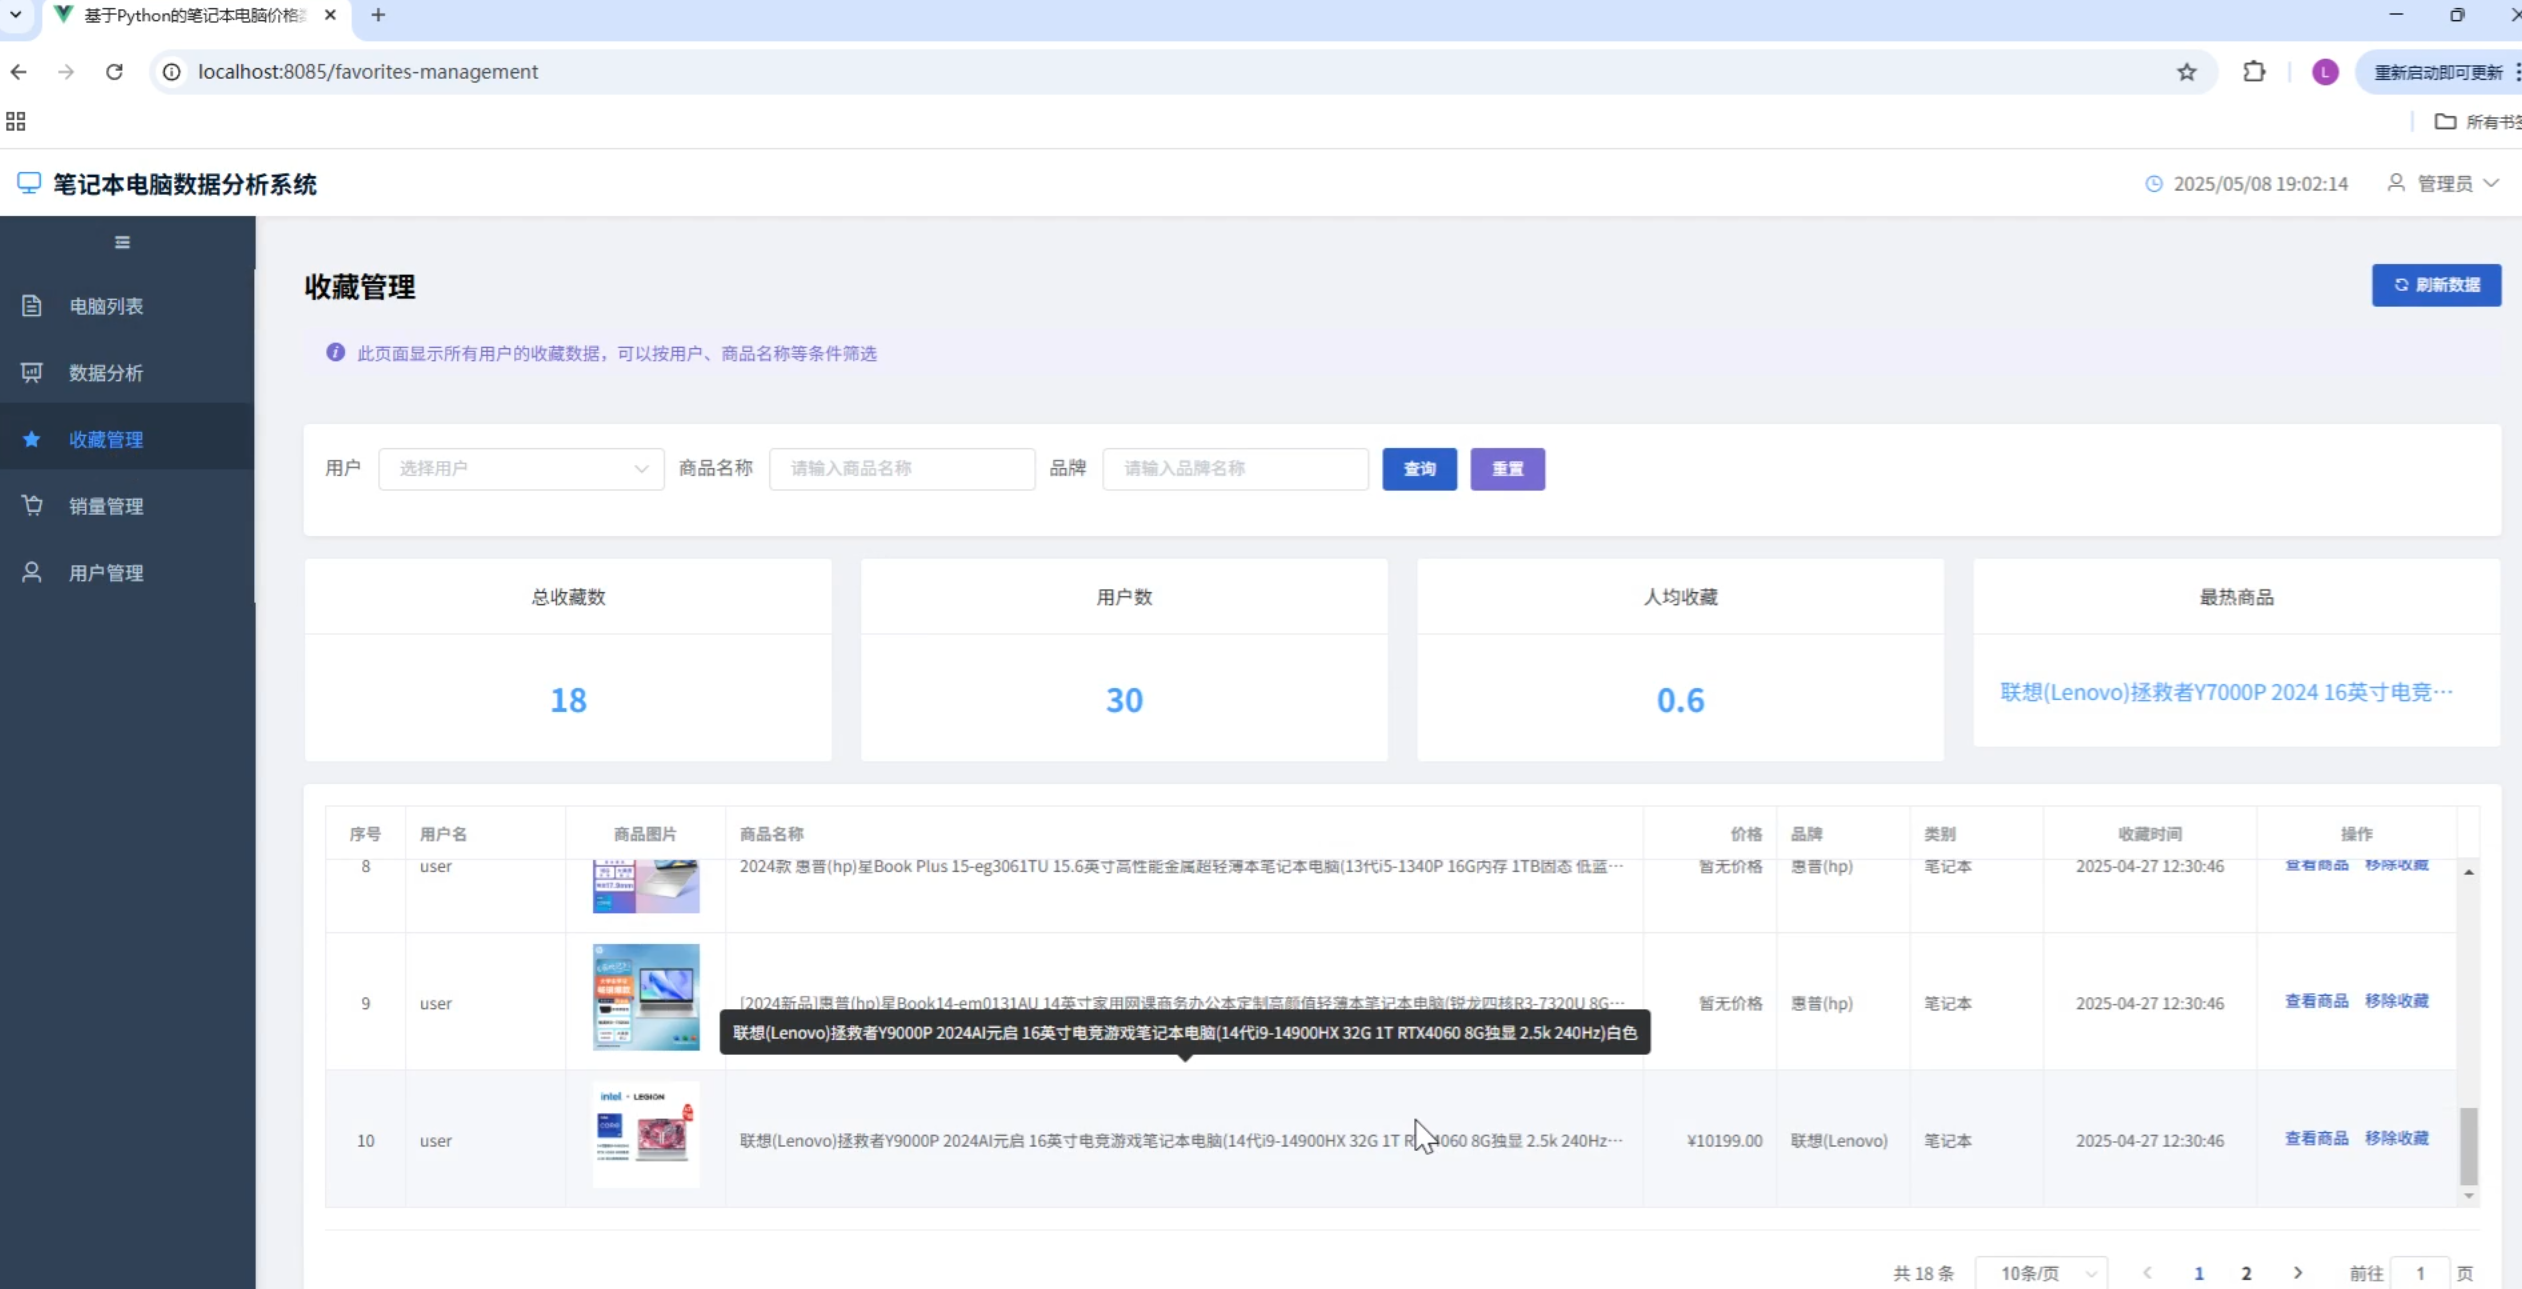
Task: Bookmark page with the star icon
Action: coord(2186,72)
